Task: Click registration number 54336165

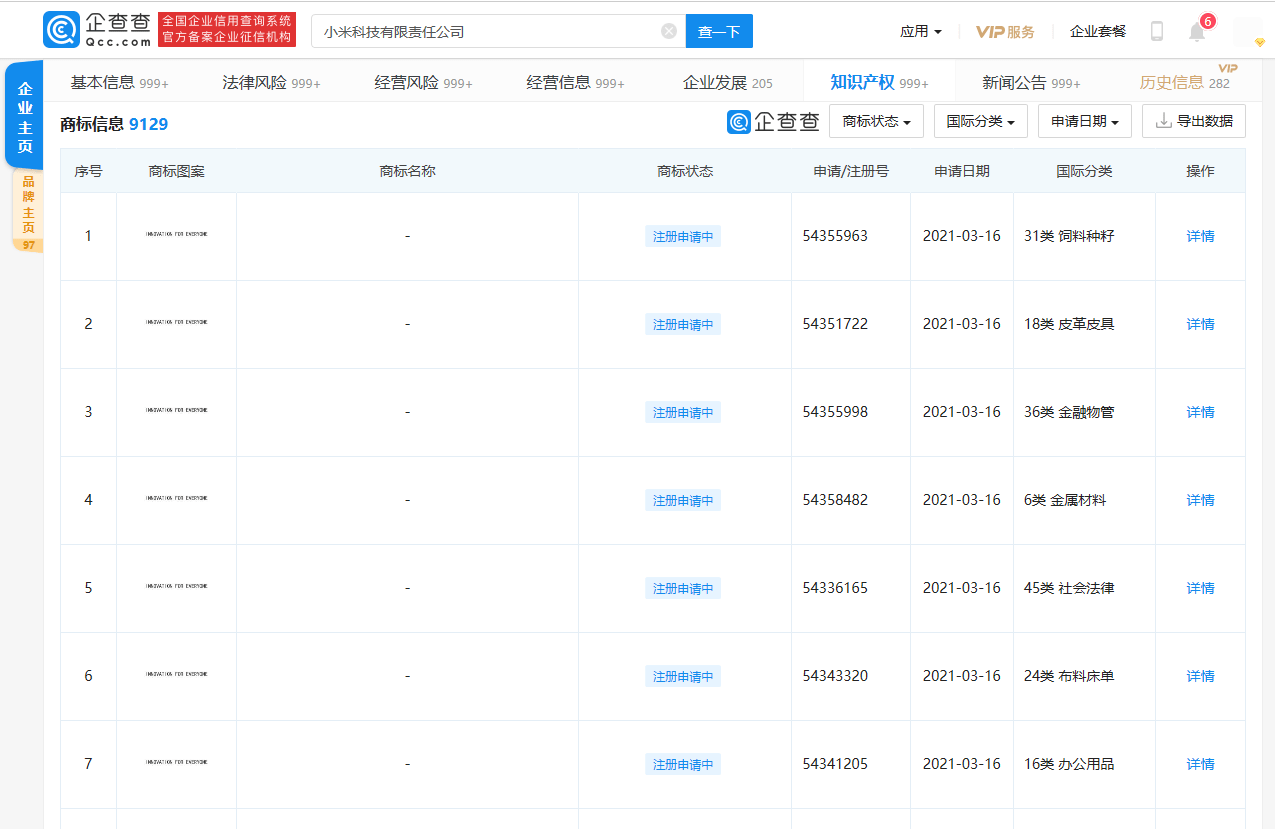Action: [835, 588]
